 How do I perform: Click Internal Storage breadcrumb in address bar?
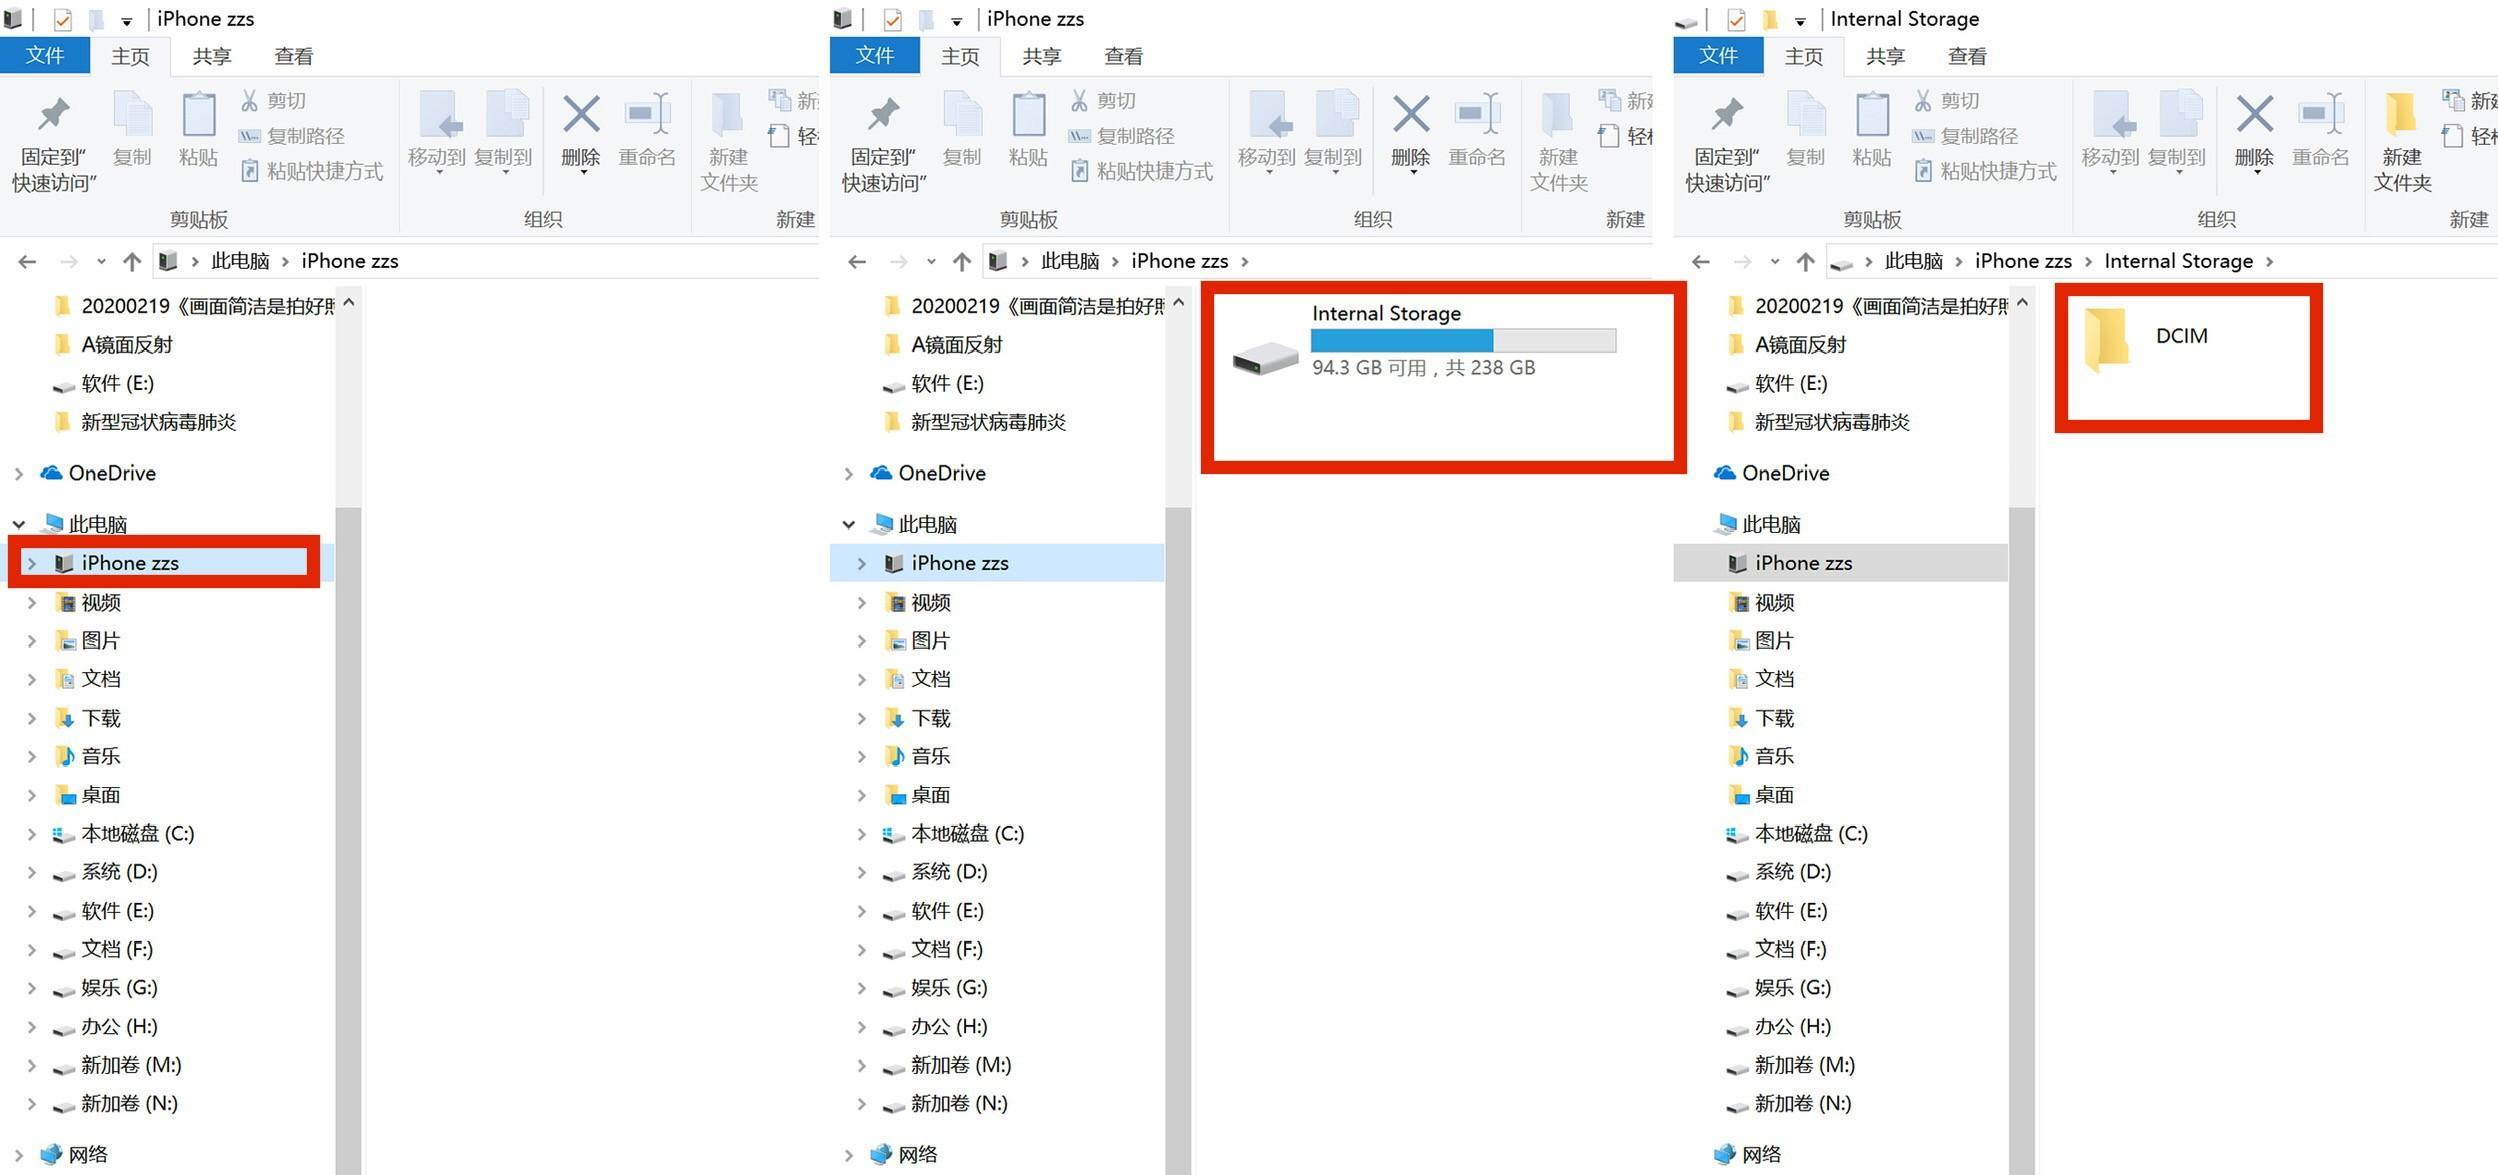pos(2178,262)
